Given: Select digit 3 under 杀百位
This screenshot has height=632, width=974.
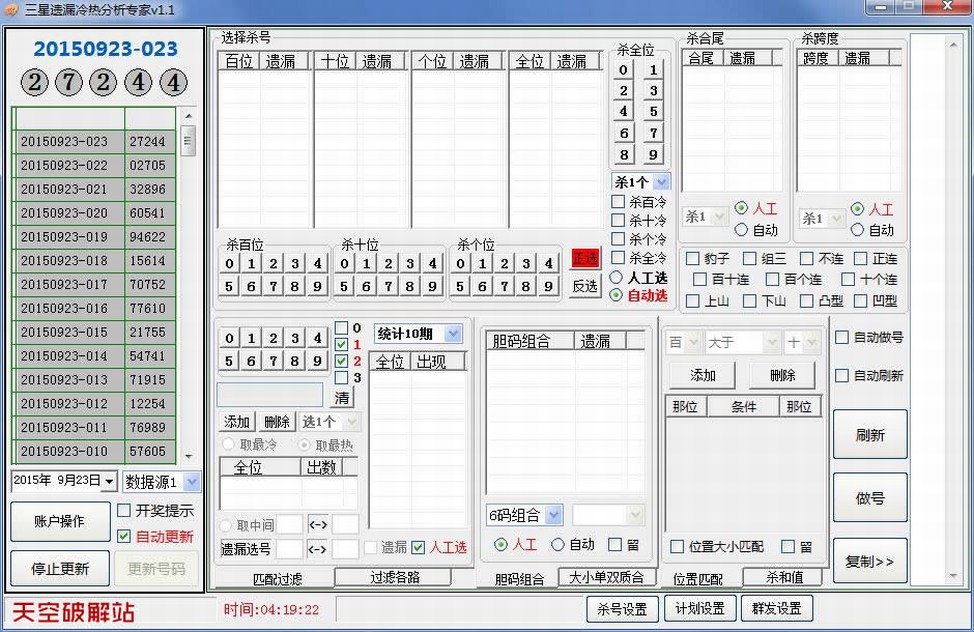Looking at the screenshot, I should coord(296,264).
